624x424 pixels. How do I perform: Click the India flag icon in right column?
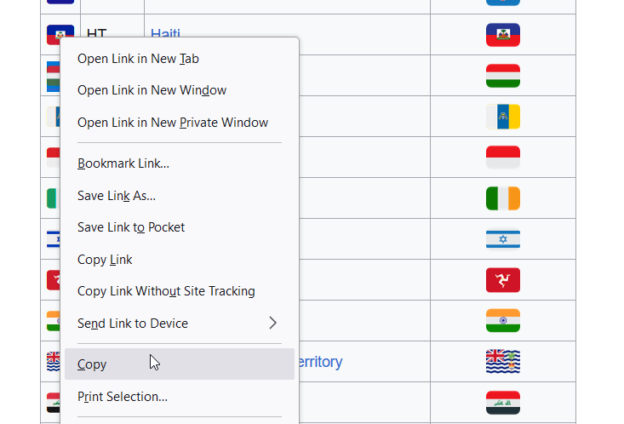pos(503,320)
